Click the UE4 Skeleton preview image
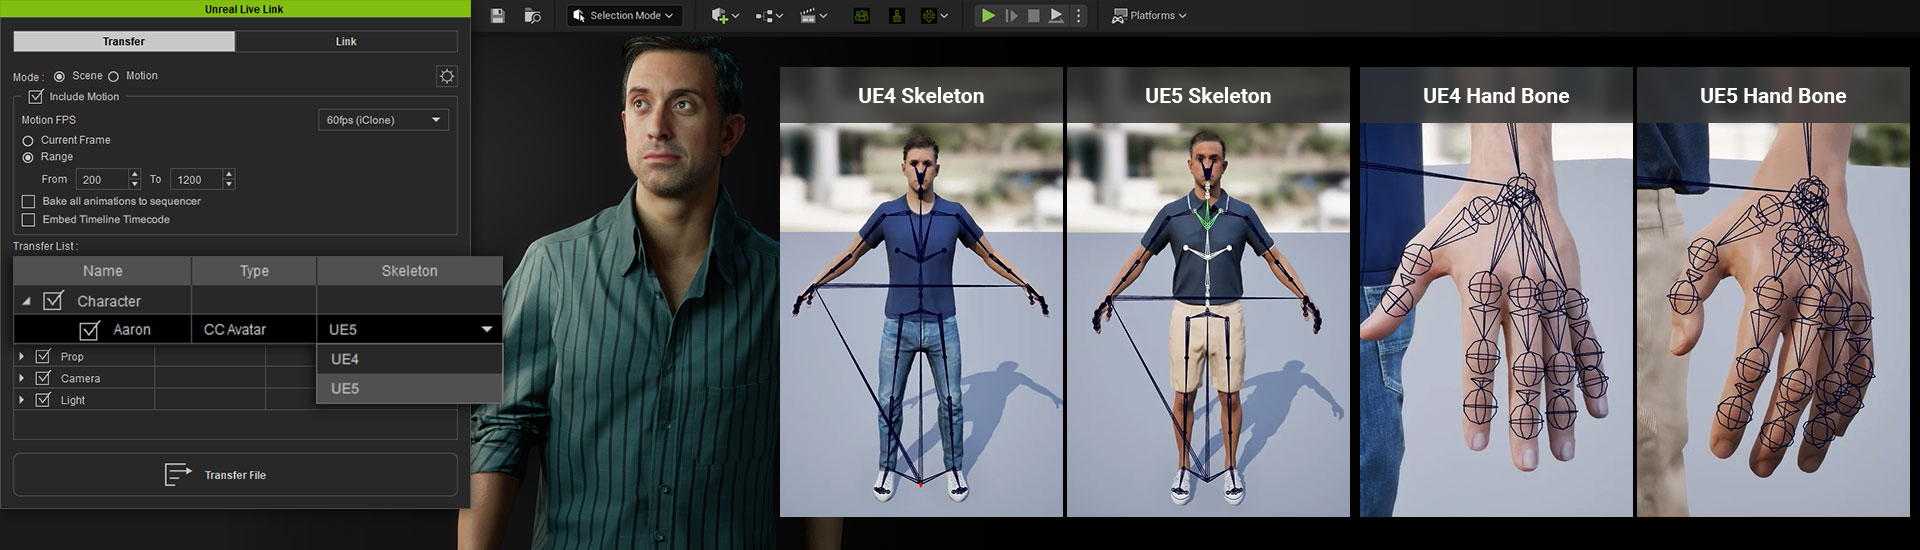The height and width of the screenshot is (550, 1920). coord(921,319)
